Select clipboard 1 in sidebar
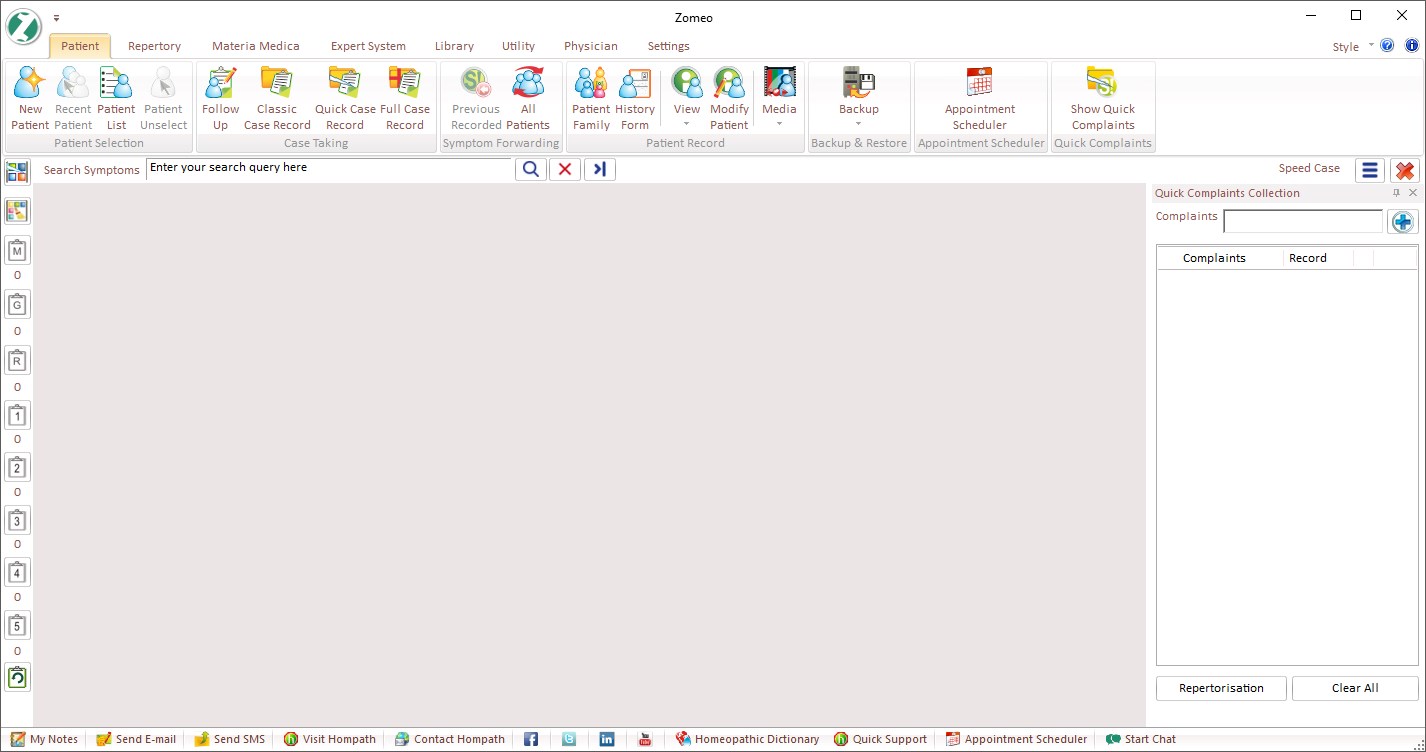Viewport: 1426px width, 752px height. pyautogui.click(x=17, y=414)
